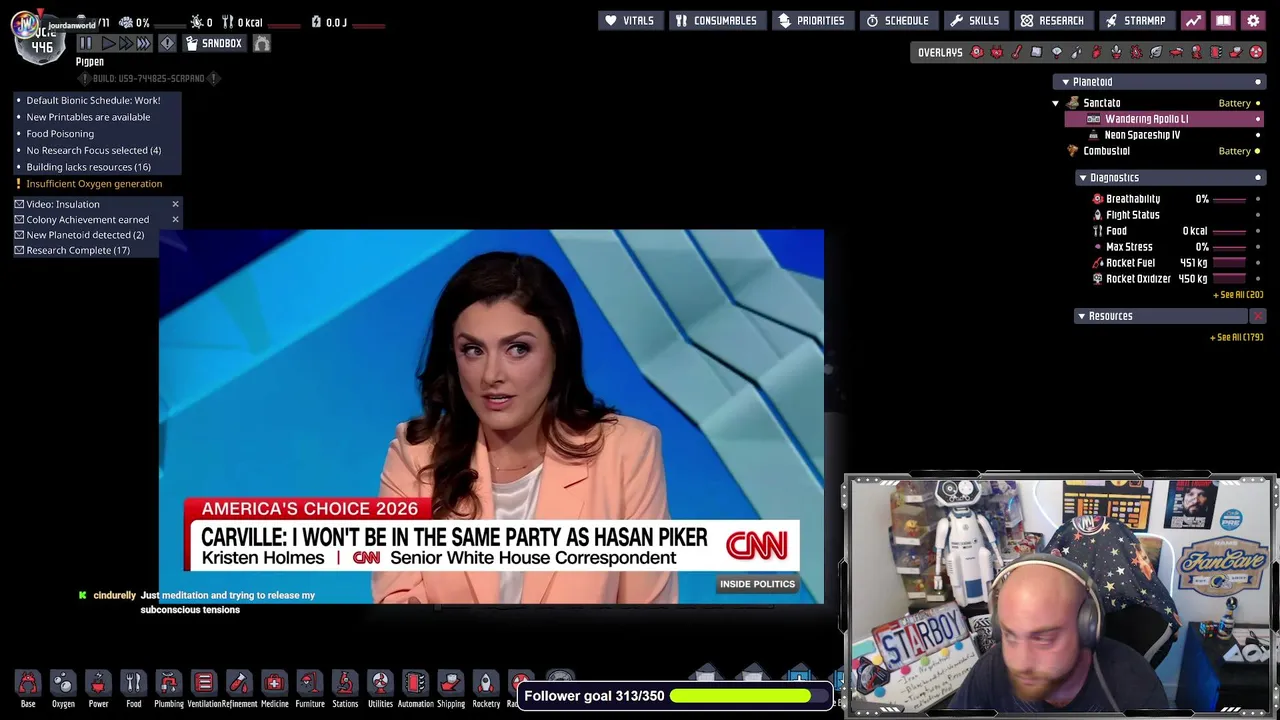Viewport: 1280px width, 720px height.
Task: Close the Resources panel with red X
Action: click(x=1258, y=316)
